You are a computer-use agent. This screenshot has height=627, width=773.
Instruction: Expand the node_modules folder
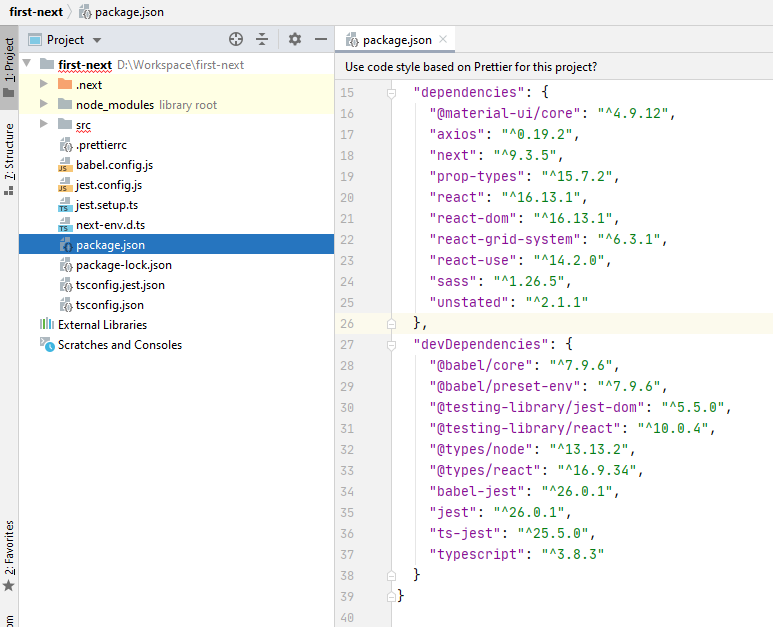coord(44,104)
